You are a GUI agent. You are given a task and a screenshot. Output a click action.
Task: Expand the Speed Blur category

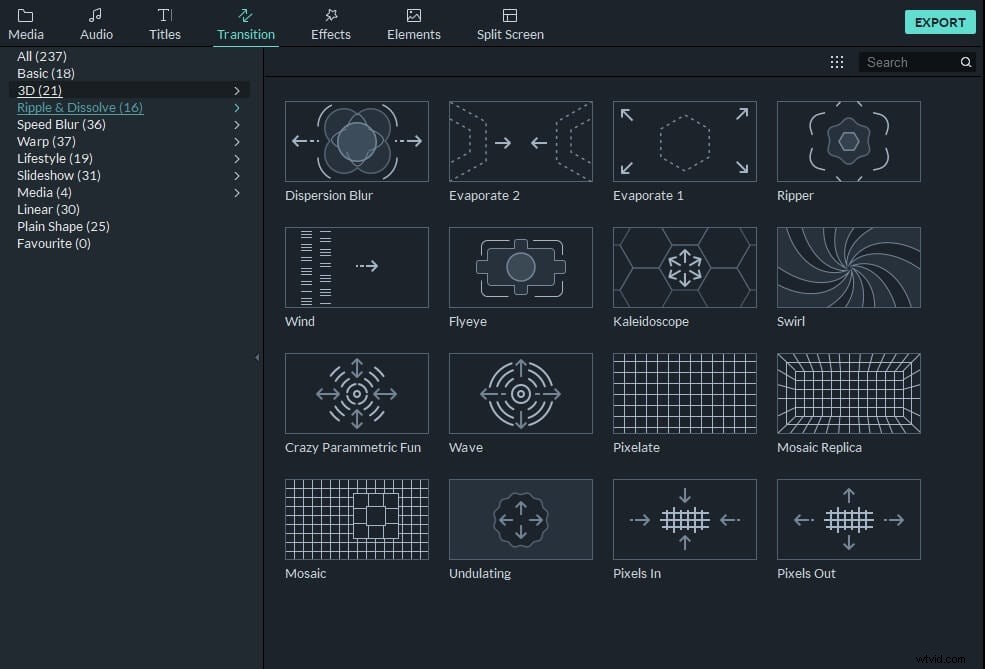point(237,124)
